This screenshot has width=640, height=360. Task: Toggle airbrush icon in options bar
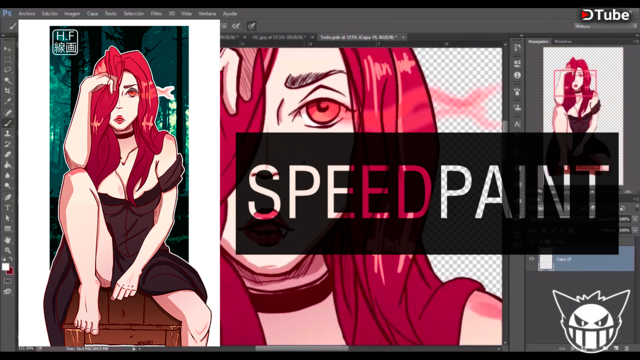click(x=236, y=26)
